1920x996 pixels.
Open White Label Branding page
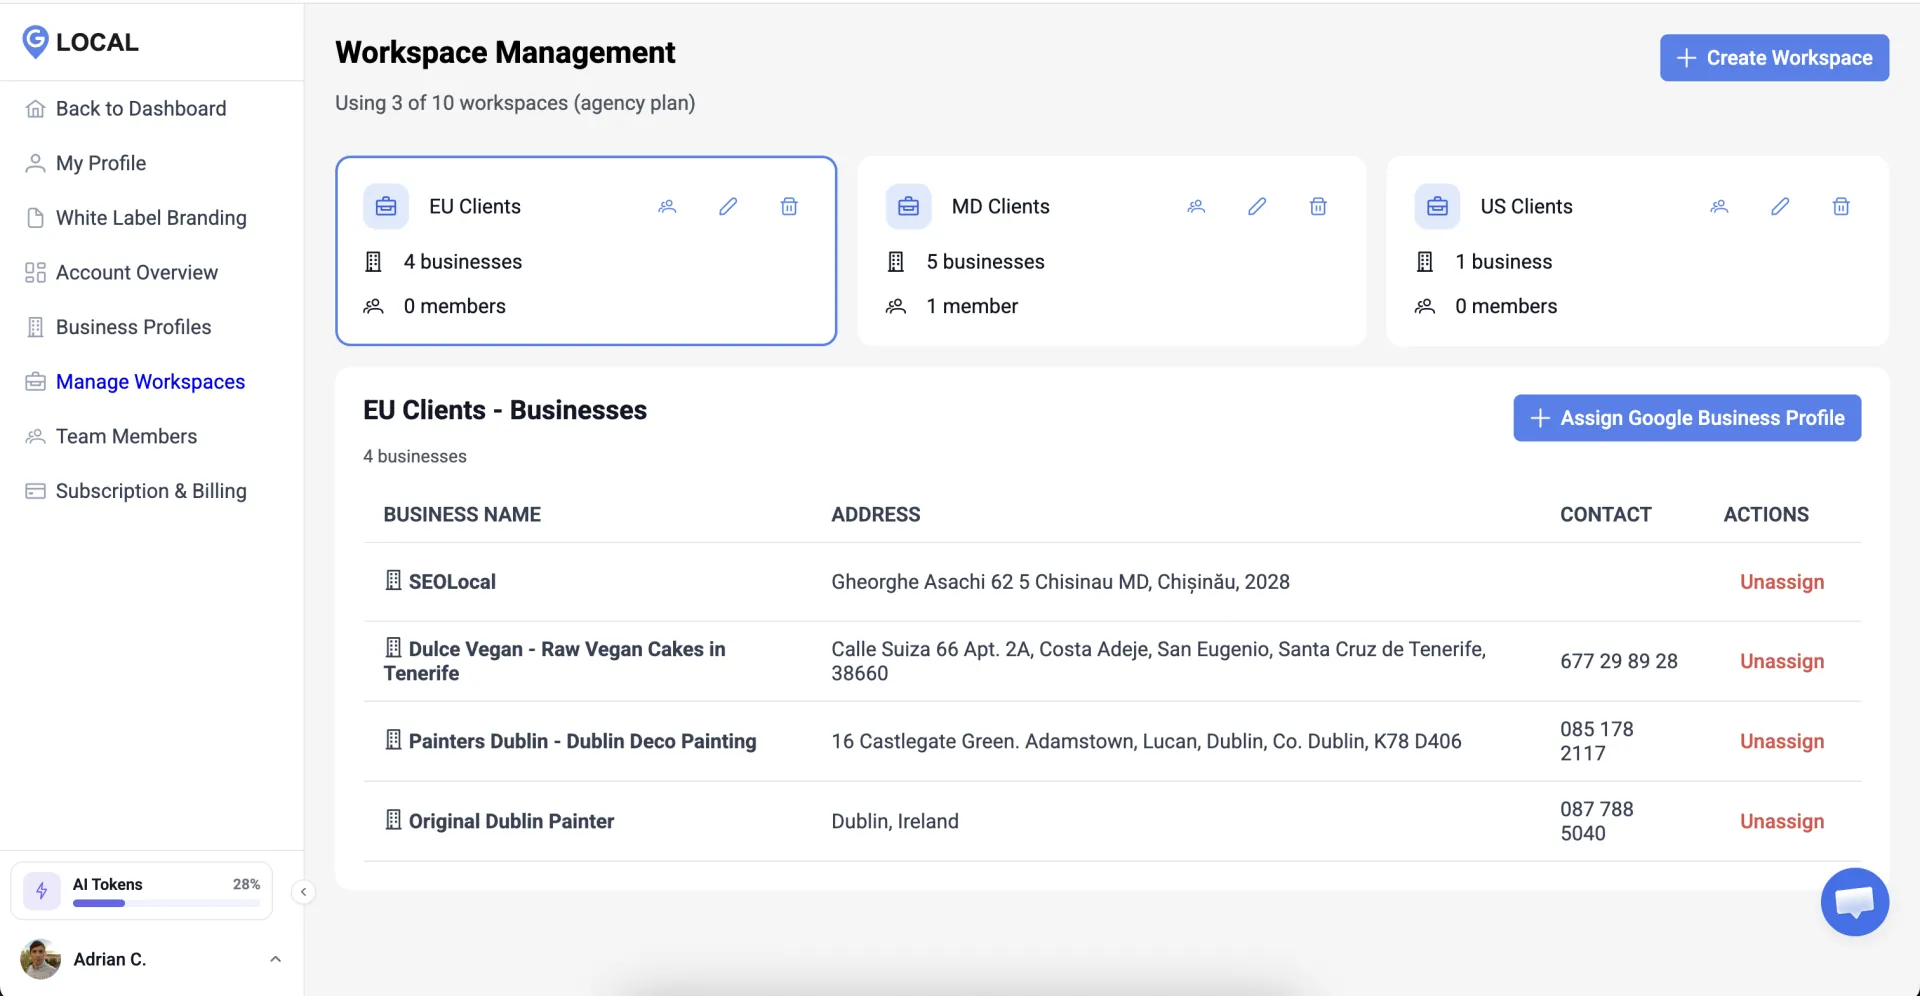point(151,218)
